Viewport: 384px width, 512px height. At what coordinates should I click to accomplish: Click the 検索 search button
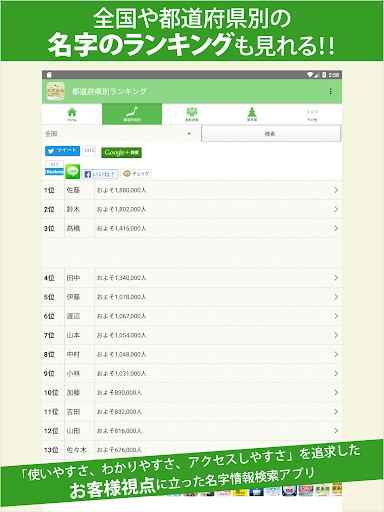[271, 134]
